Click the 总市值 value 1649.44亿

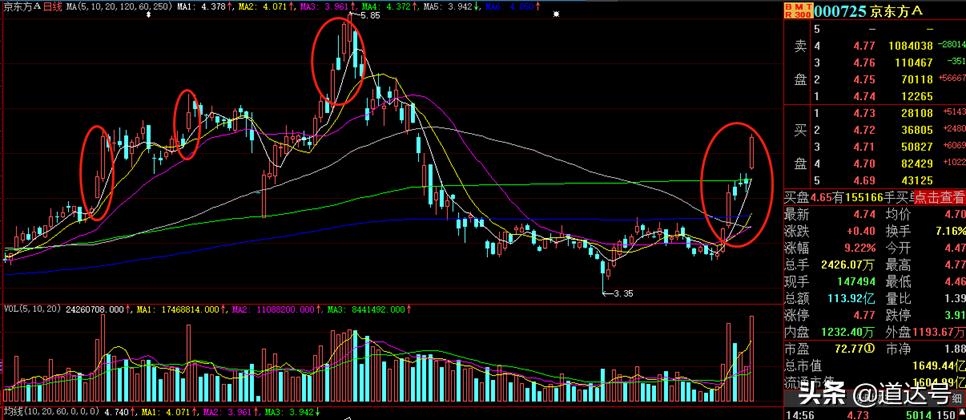point(940,366)
